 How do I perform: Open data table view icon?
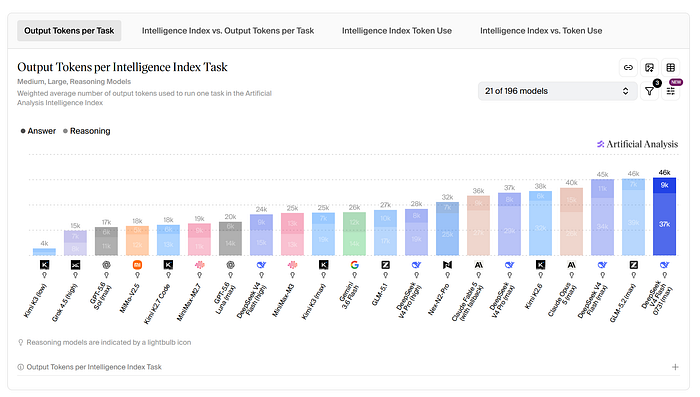click(671, 68)
